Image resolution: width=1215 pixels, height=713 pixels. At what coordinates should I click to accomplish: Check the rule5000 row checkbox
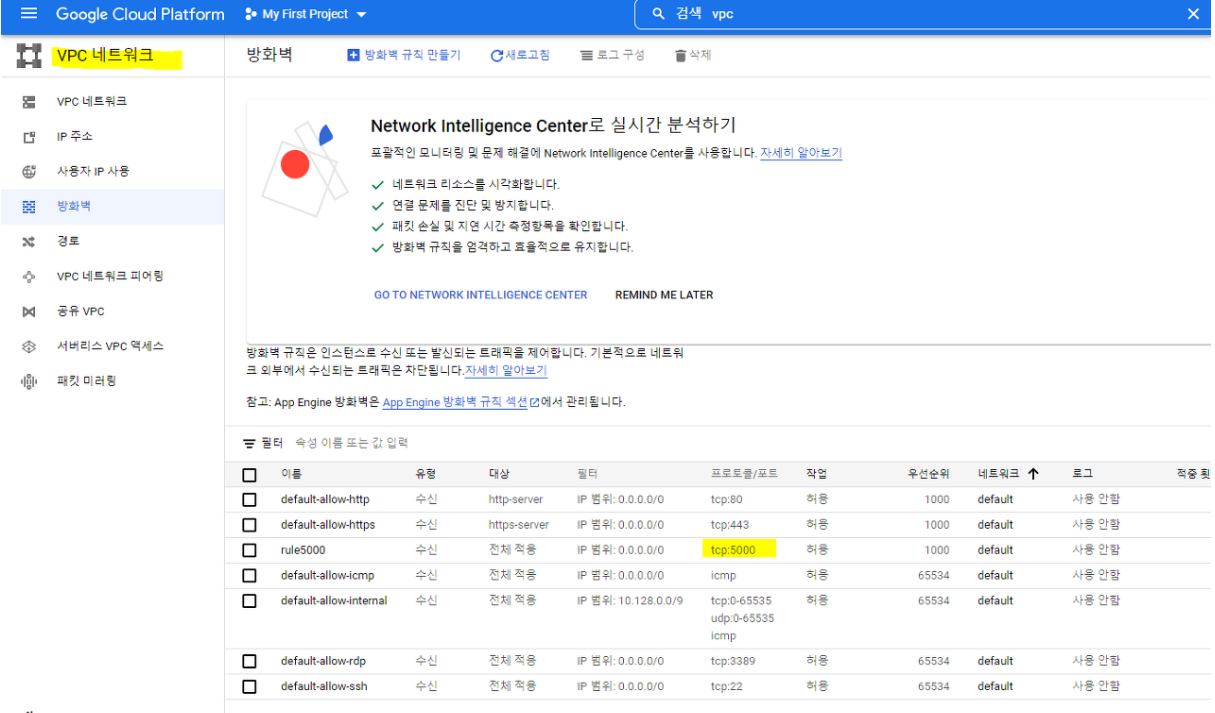(250, 550)
